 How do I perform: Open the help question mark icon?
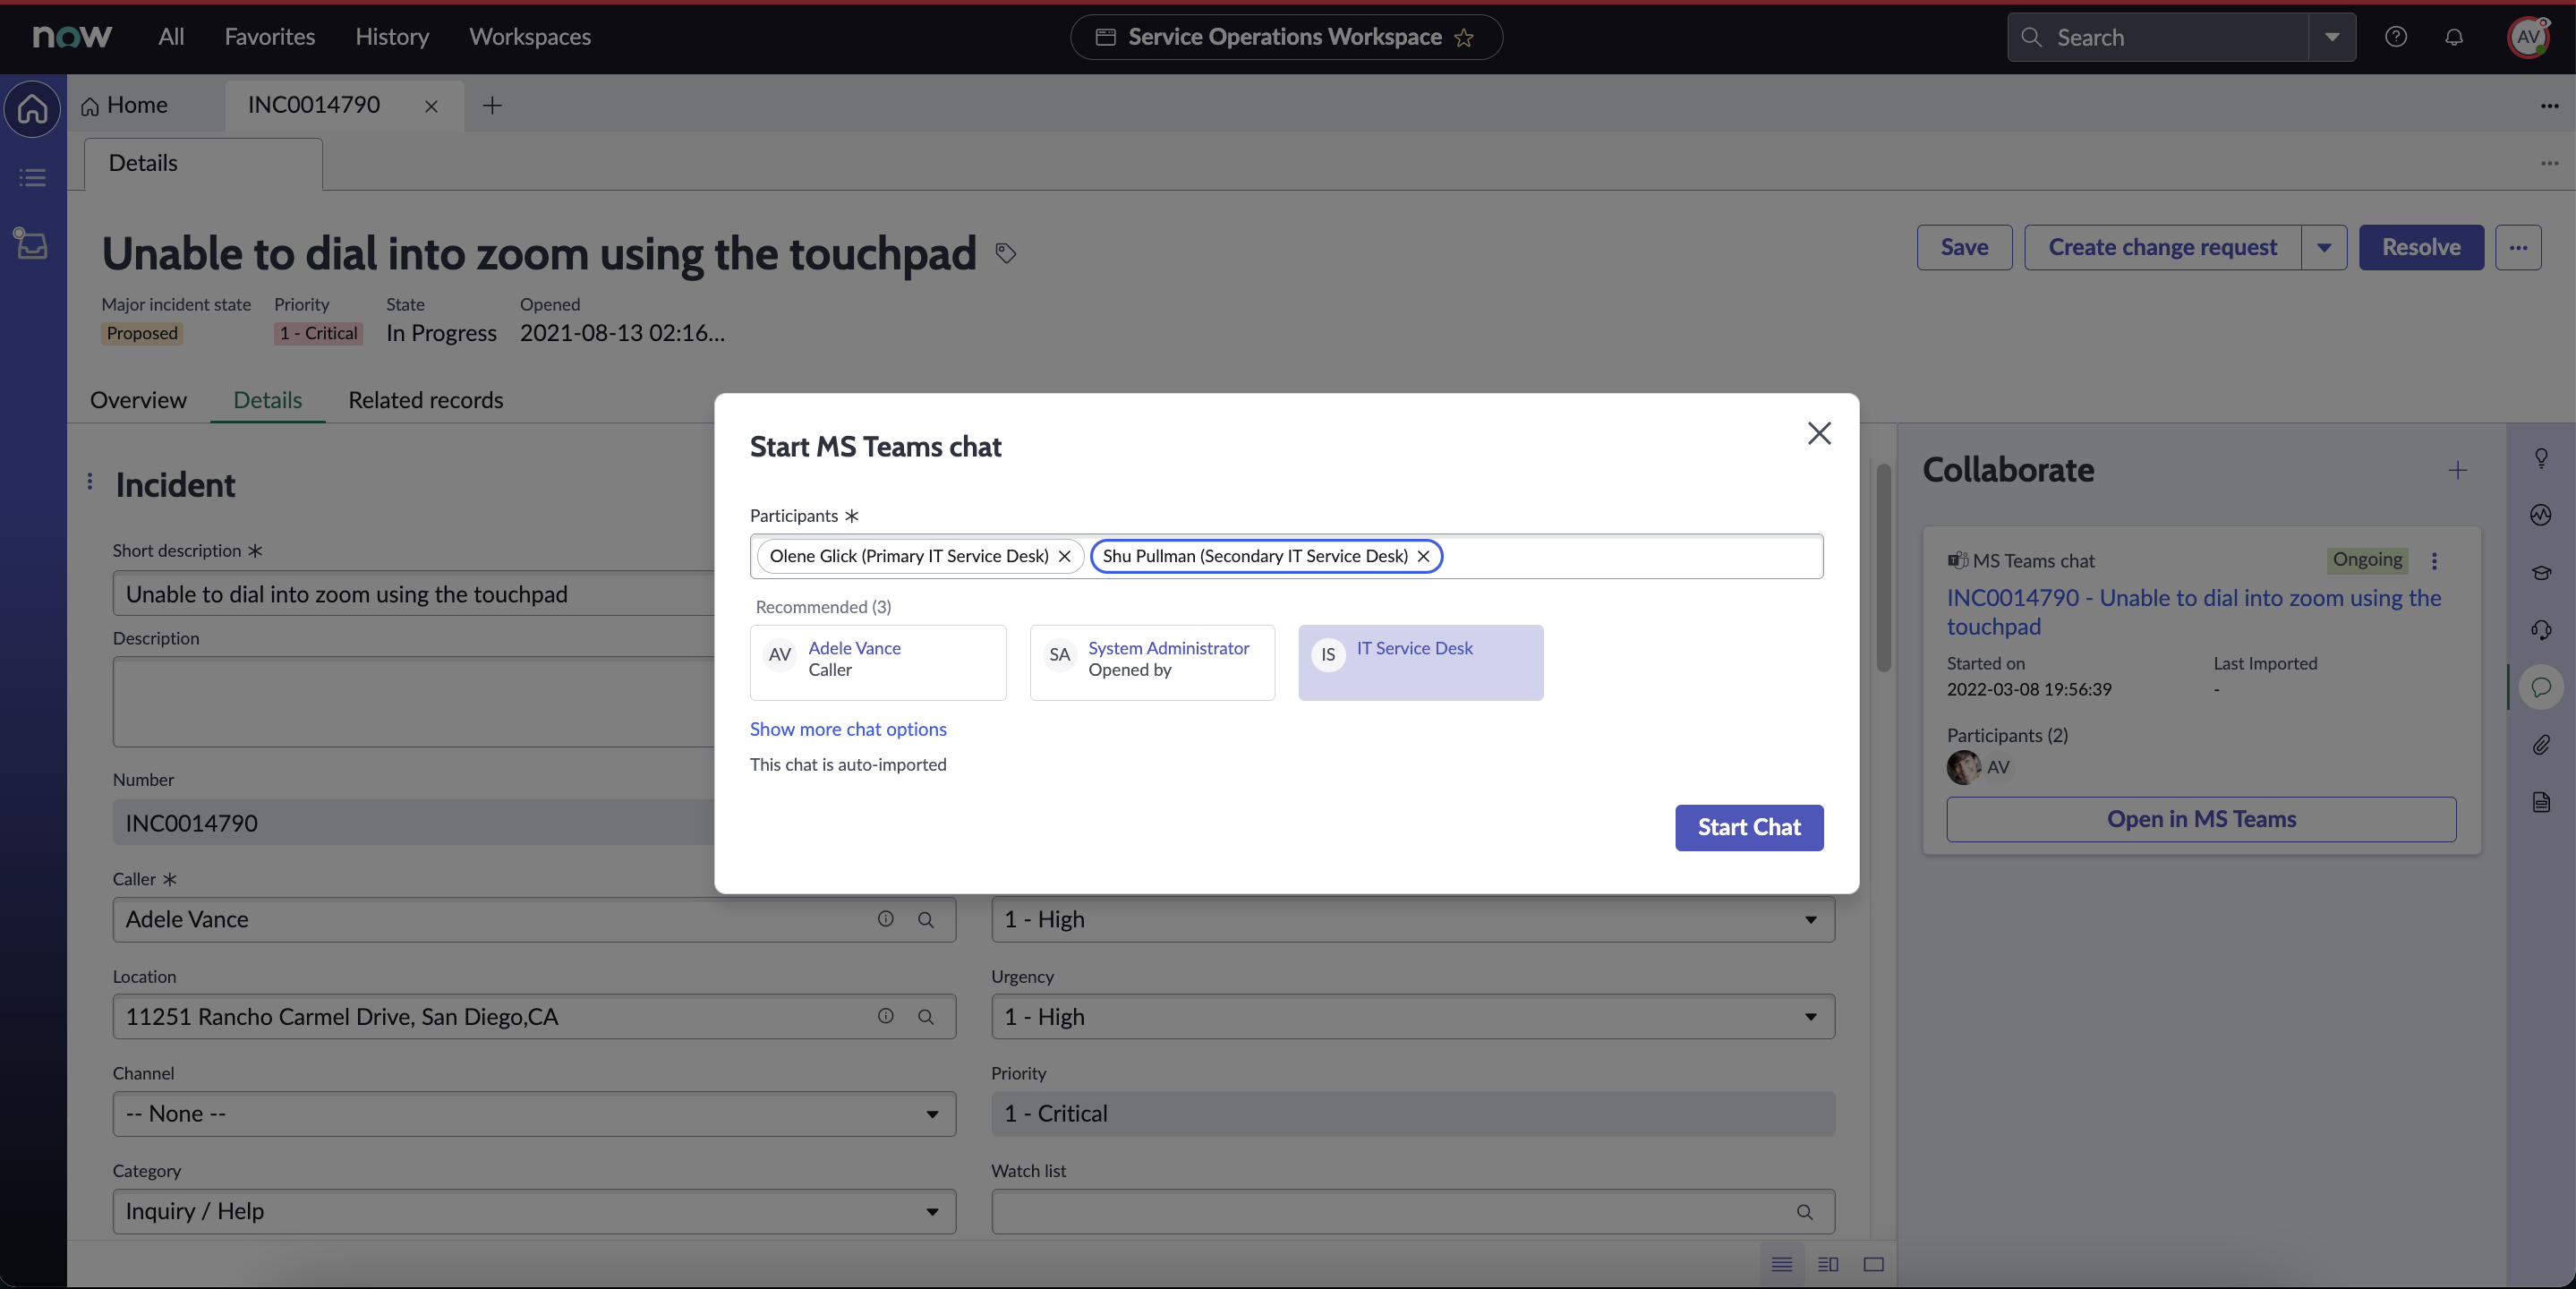click(x=2395, y=37)
